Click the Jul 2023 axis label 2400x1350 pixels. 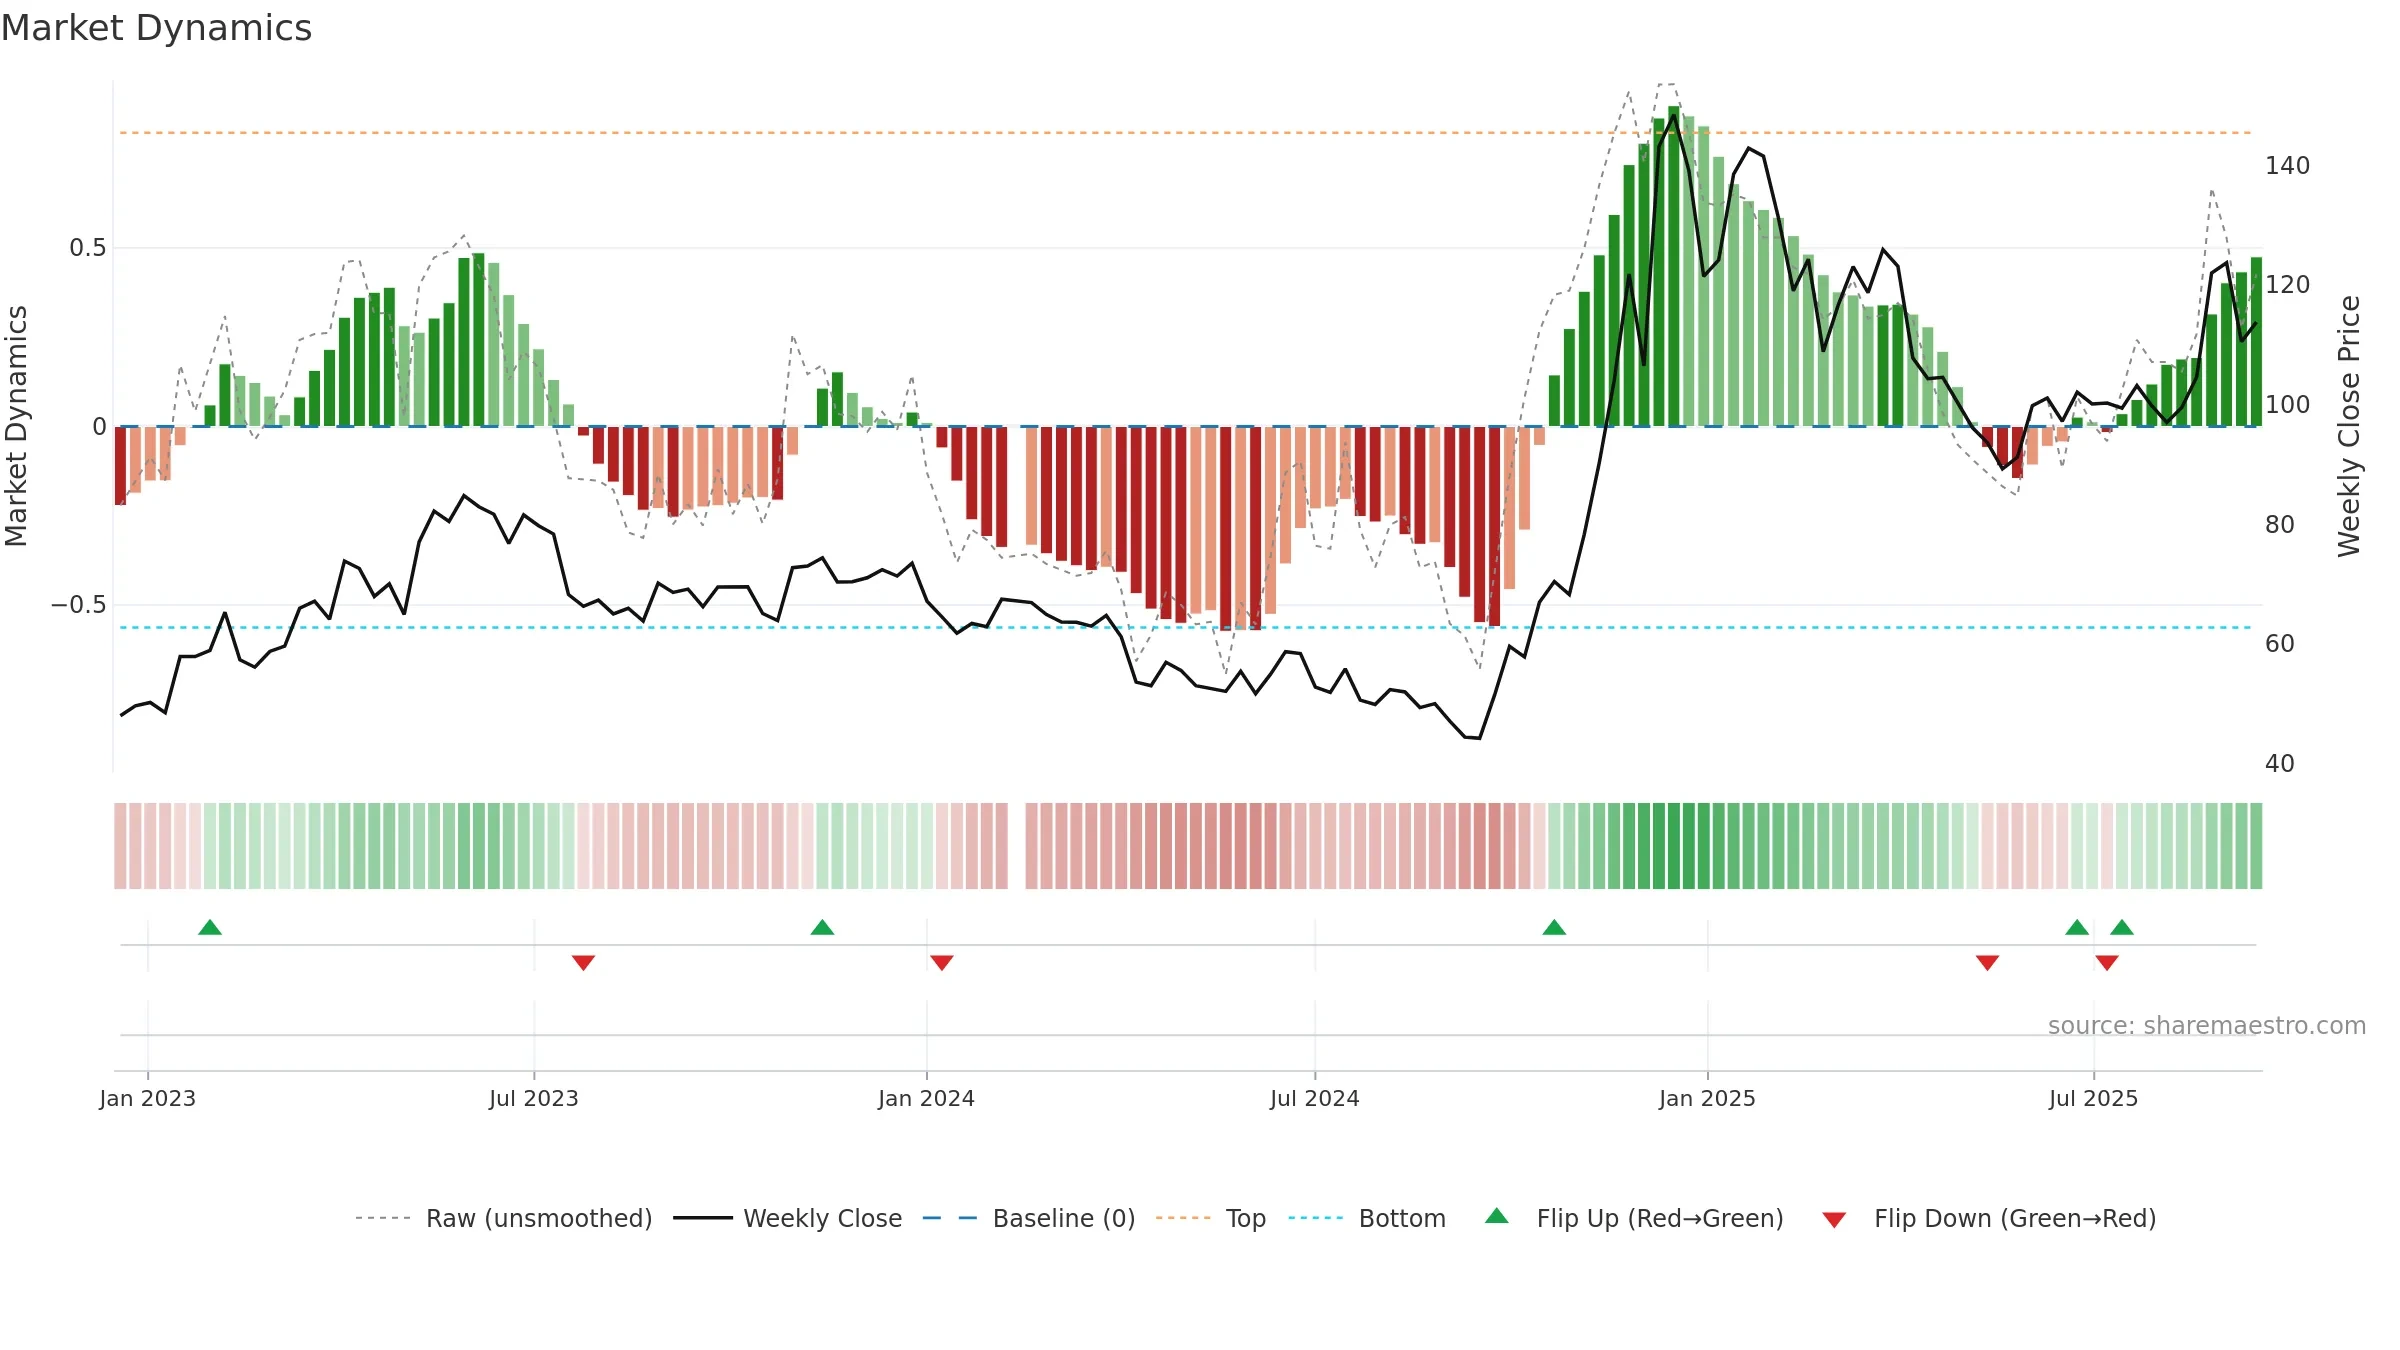tap(534, 1098)
